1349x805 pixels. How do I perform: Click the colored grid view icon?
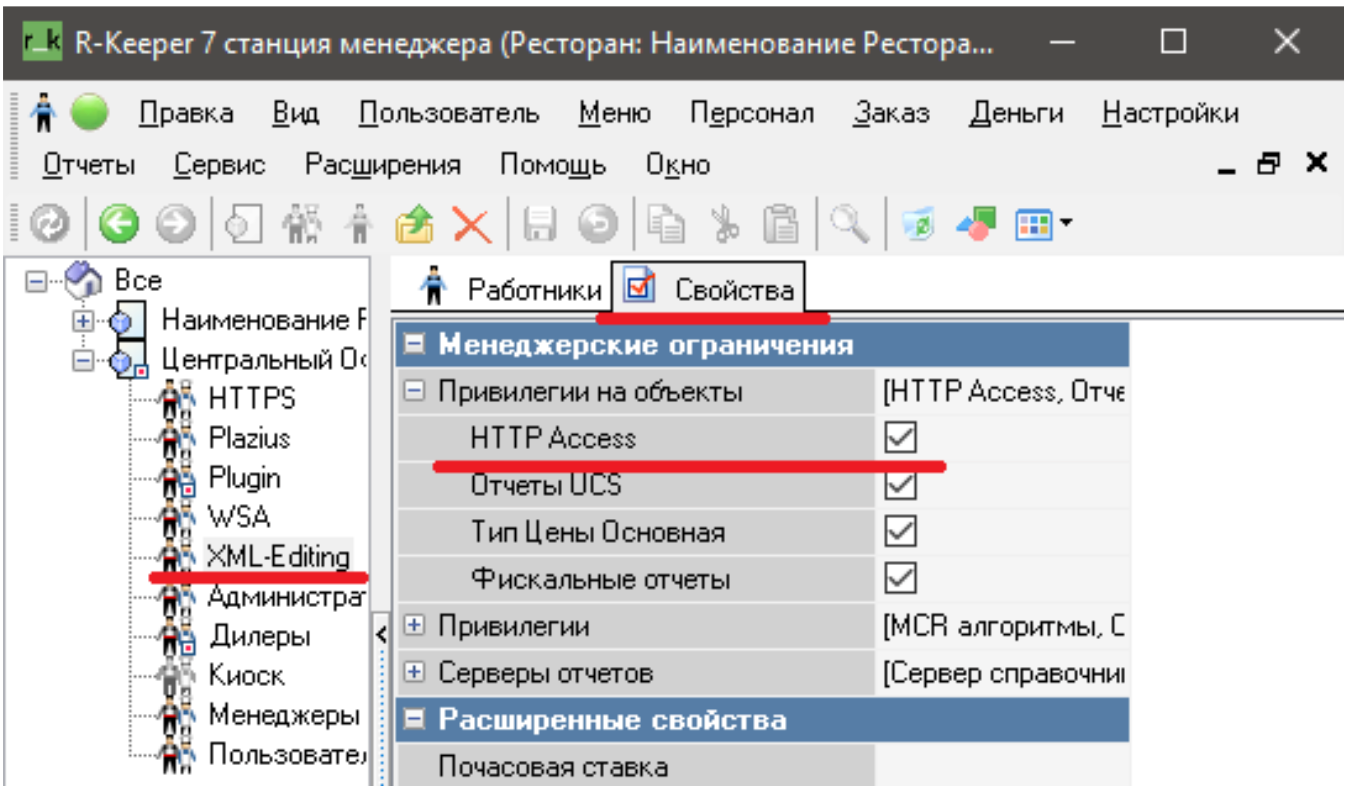point(1032,224)
